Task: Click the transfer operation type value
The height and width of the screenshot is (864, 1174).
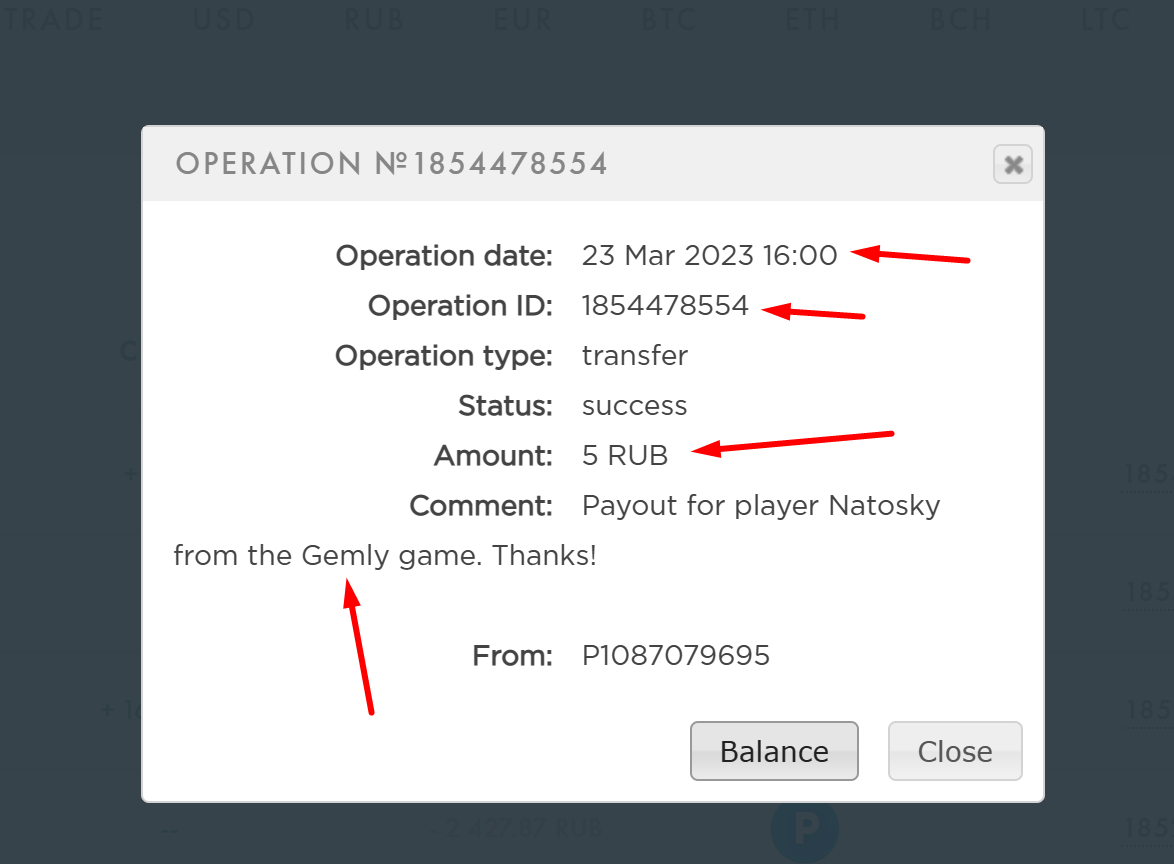Action: 634,356
